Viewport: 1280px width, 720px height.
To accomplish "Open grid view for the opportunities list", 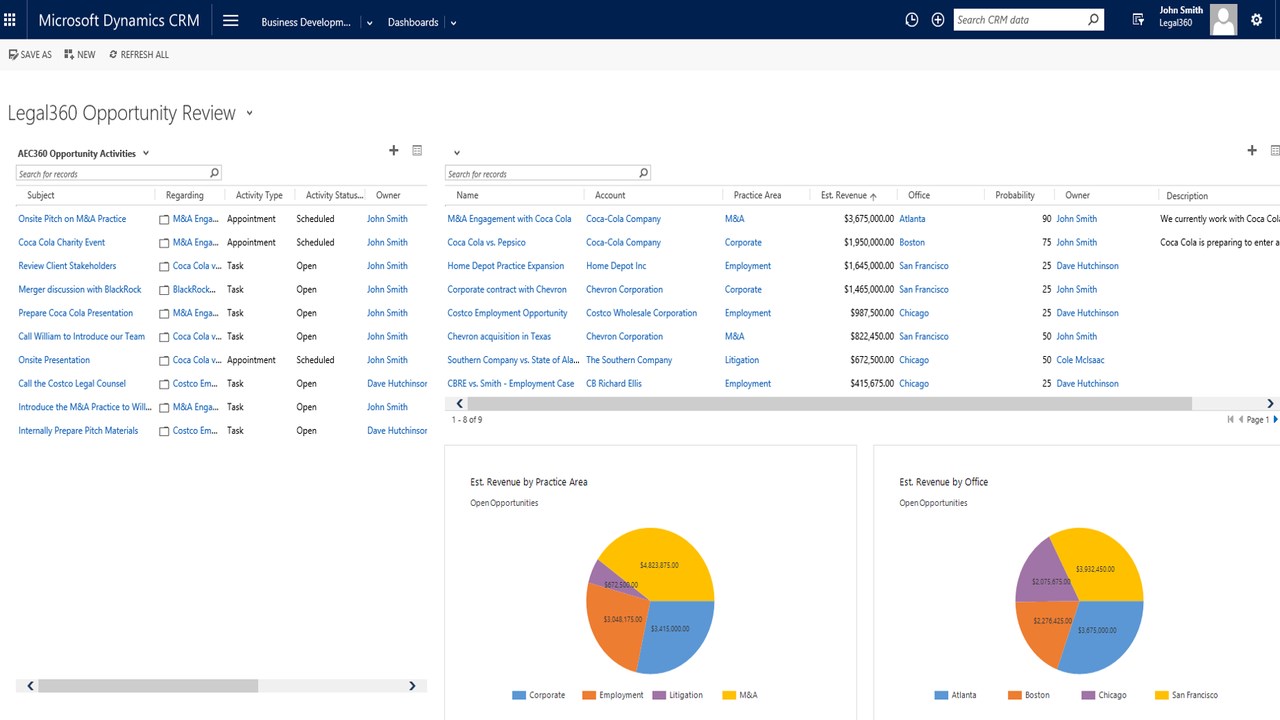I will point(1275,150).
